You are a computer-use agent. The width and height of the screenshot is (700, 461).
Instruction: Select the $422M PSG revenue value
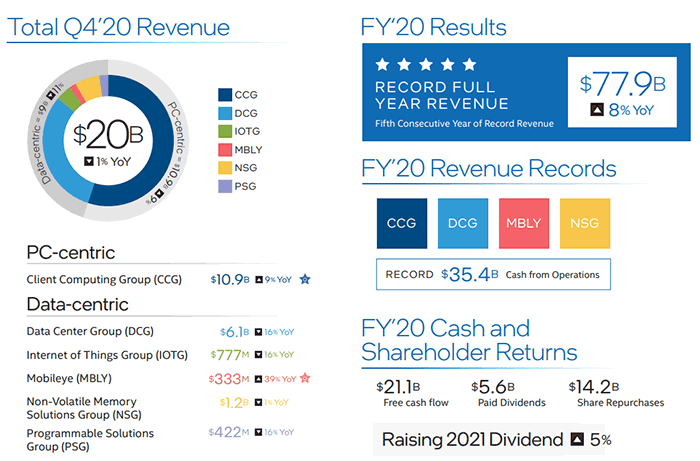point(229,432)
